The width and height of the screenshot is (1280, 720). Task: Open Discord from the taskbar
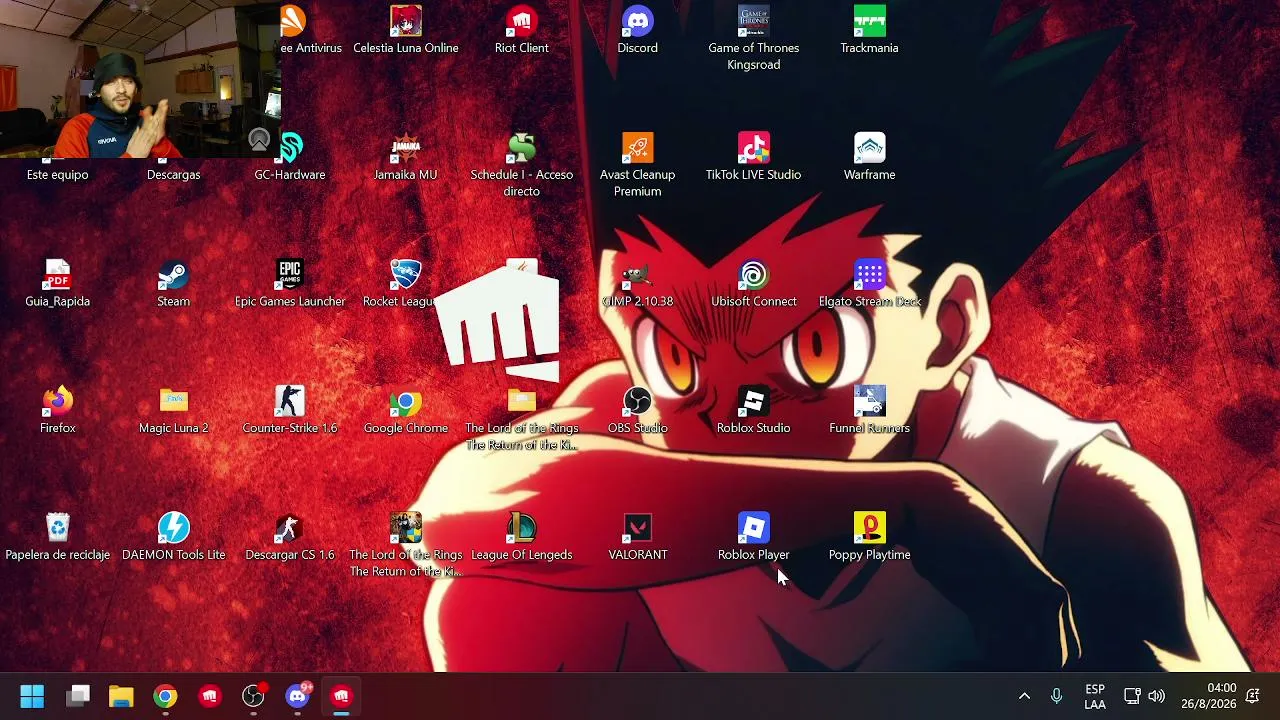pos(297,696)
